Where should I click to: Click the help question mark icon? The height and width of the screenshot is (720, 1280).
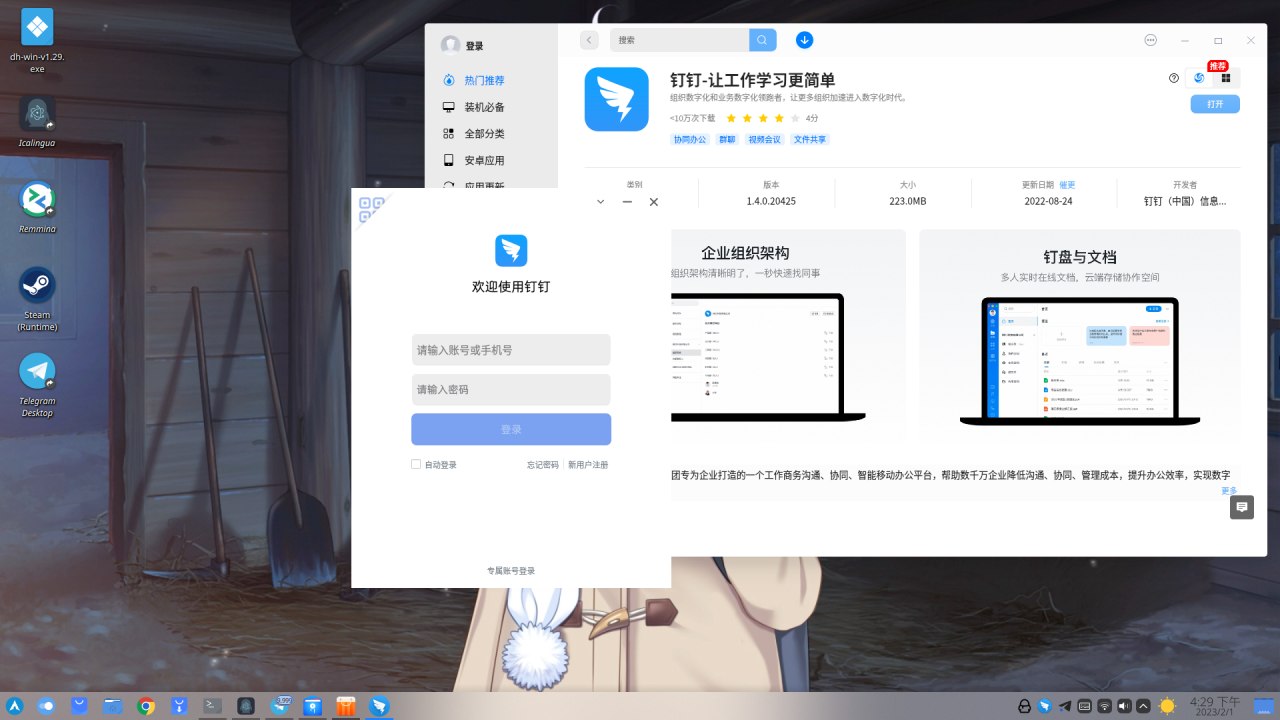coord(1174,78)
